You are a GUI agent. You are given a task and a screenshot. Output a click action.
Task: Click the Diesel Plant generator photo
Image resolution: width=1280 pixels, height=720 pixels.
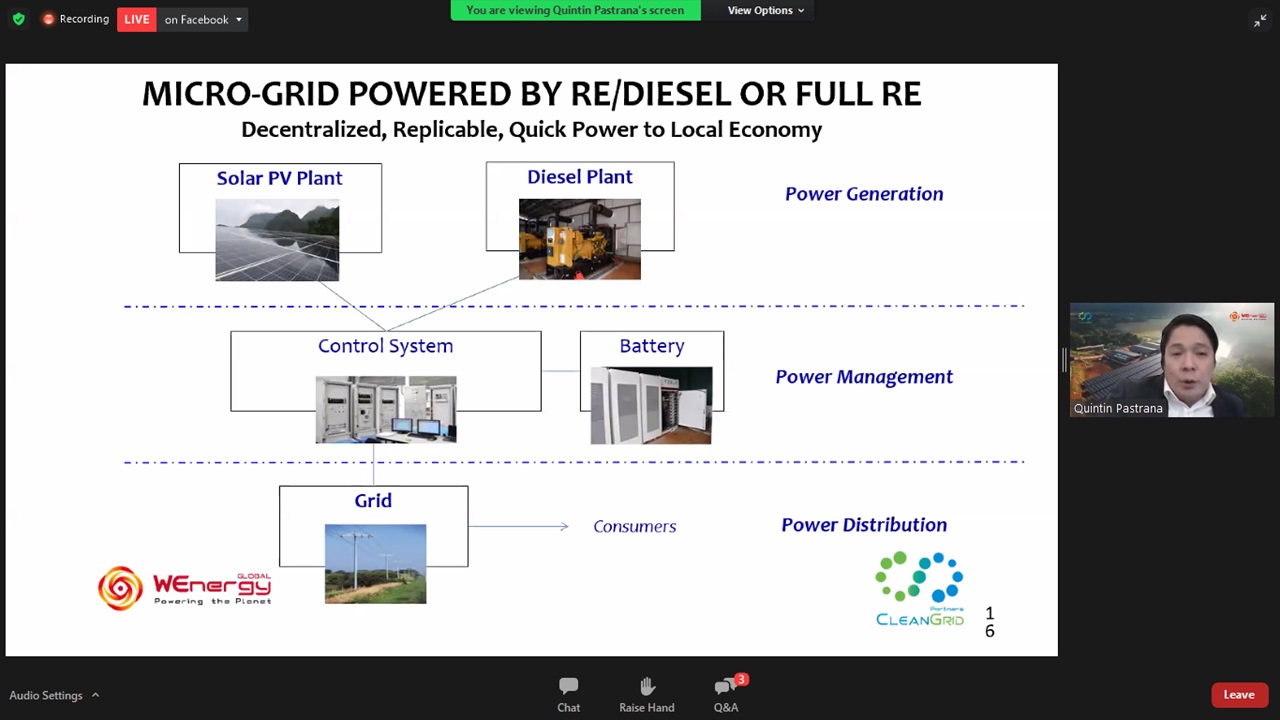(x=579, y=239)
